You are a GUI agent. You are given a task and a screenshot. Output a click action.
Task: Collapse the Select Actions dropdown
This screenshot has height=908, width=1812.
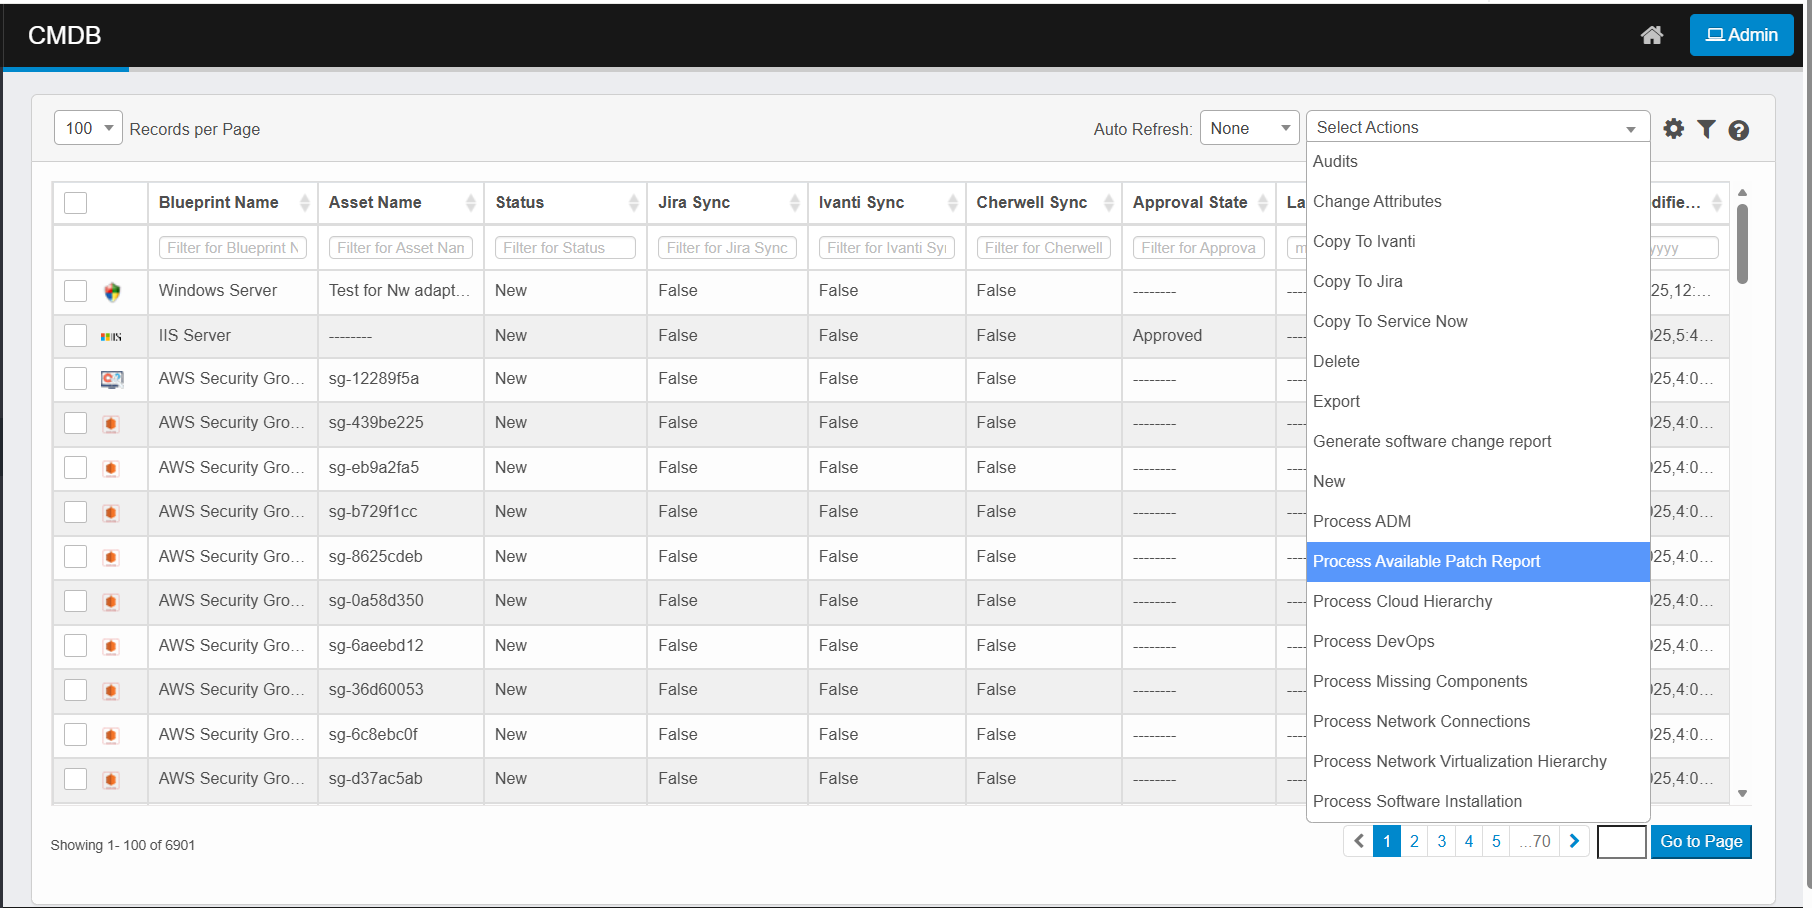(x=1477, y=127)
